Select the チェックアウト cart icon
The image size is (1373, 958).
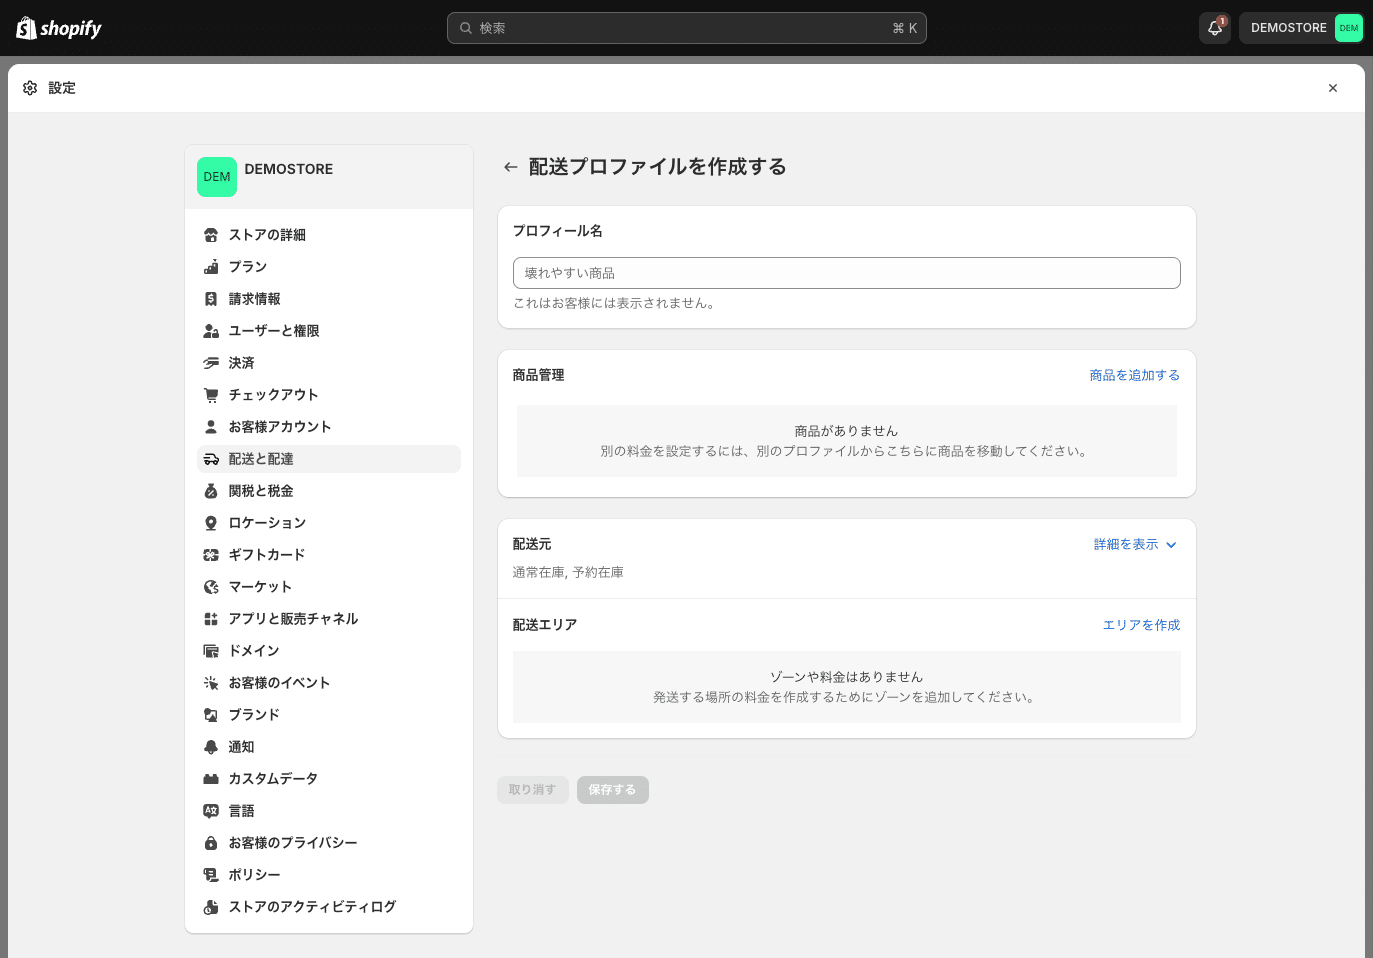point(211,394)
